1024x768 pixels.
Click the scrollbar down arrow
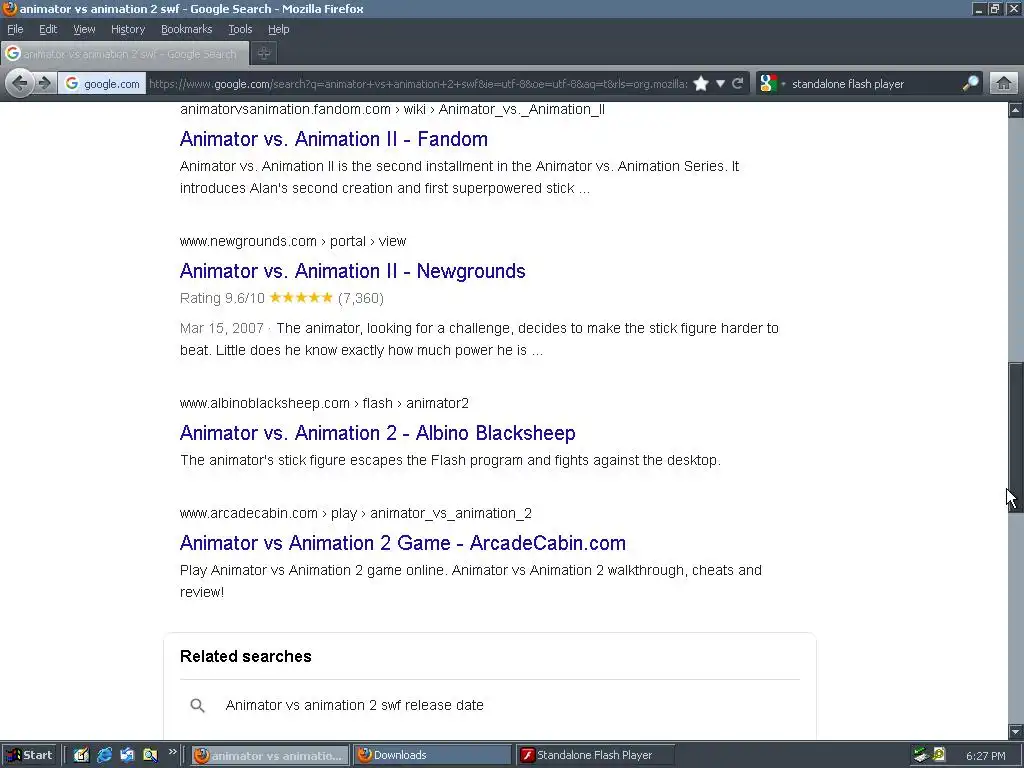(x=1016, y=731)
